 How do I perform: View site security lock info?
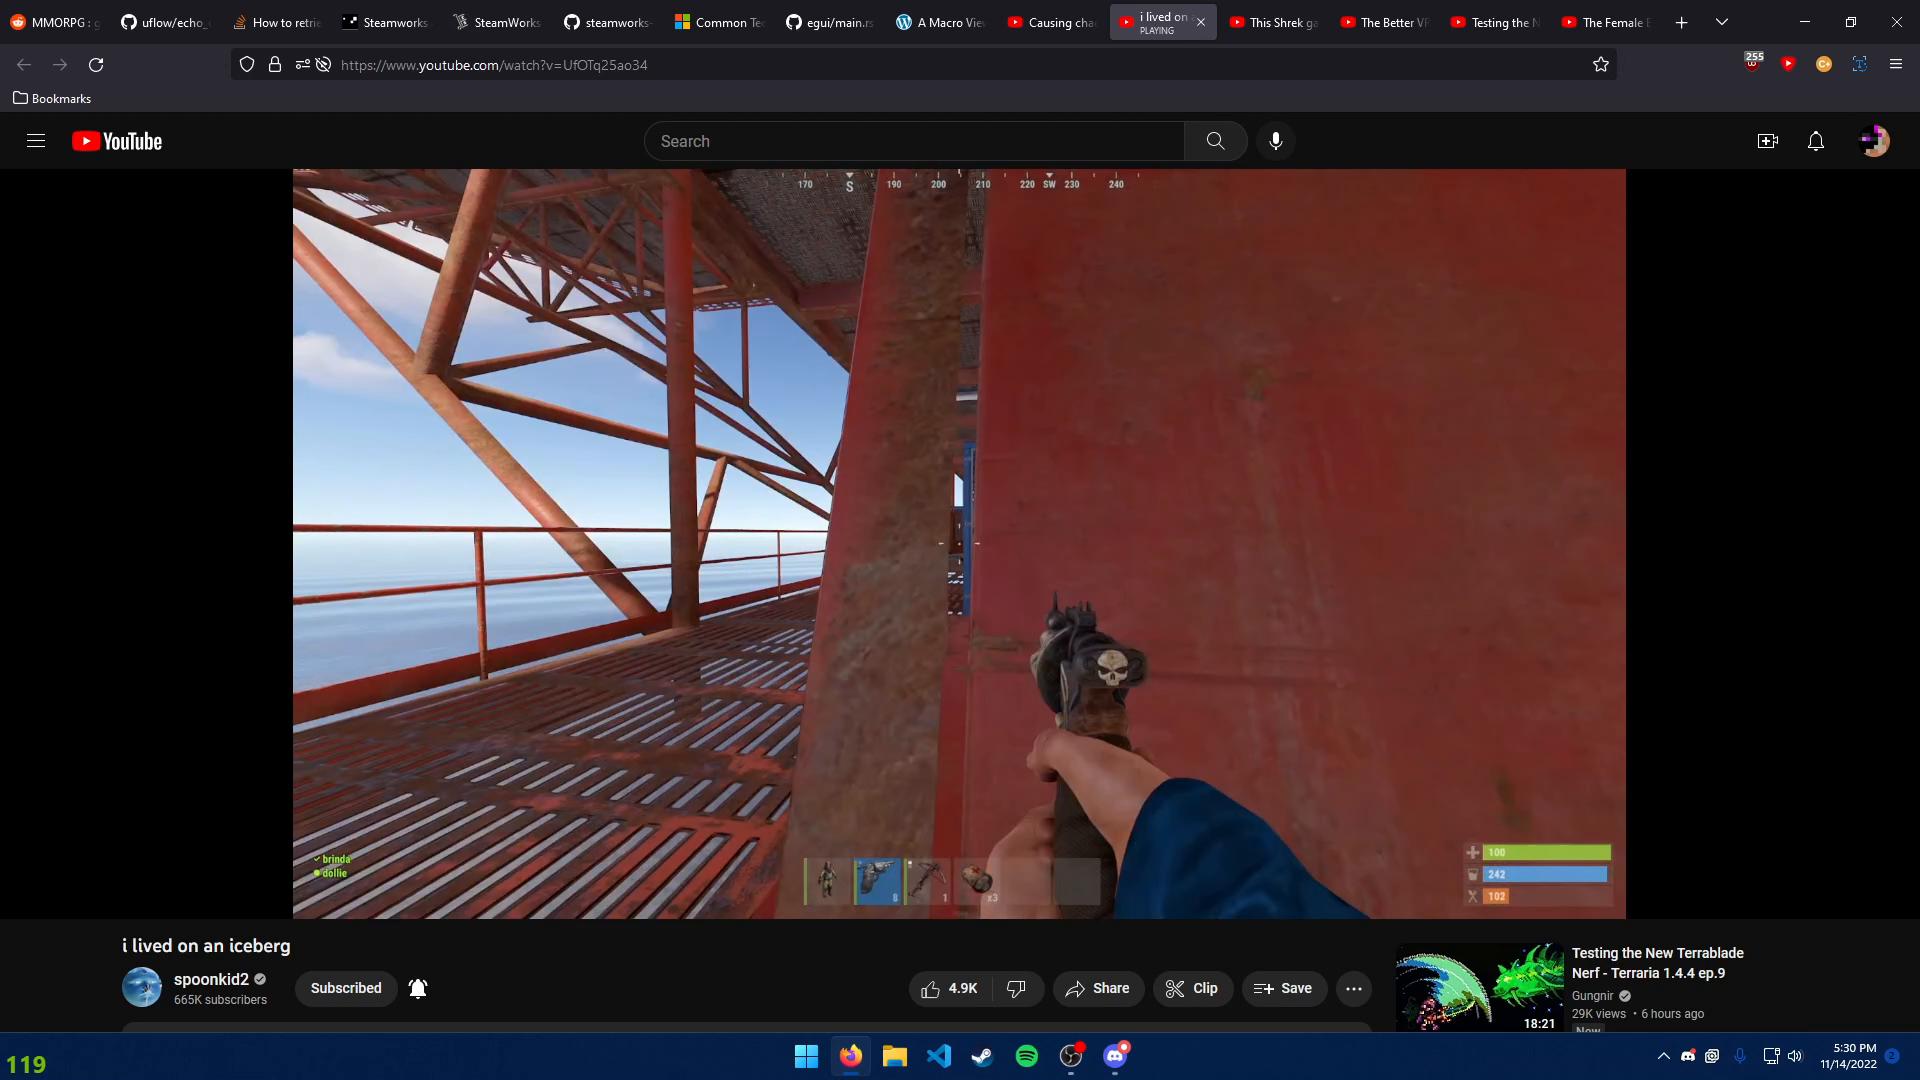tap(275, 65)
